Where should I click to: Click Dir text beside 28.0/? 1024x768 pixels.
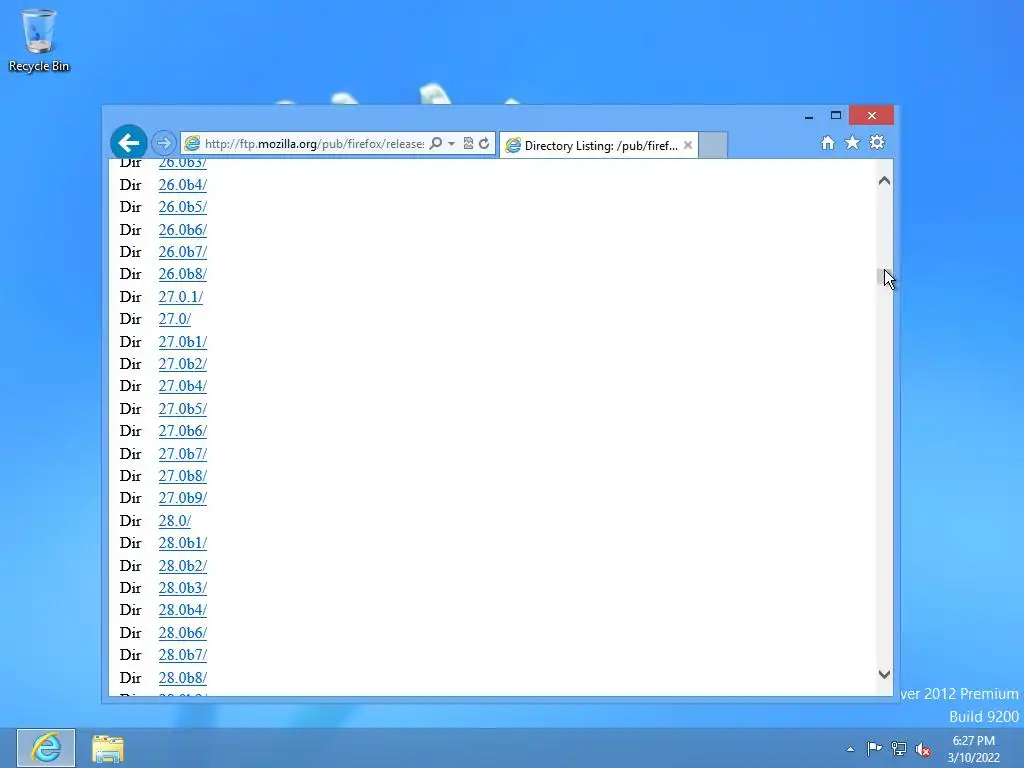pos(131,521)
